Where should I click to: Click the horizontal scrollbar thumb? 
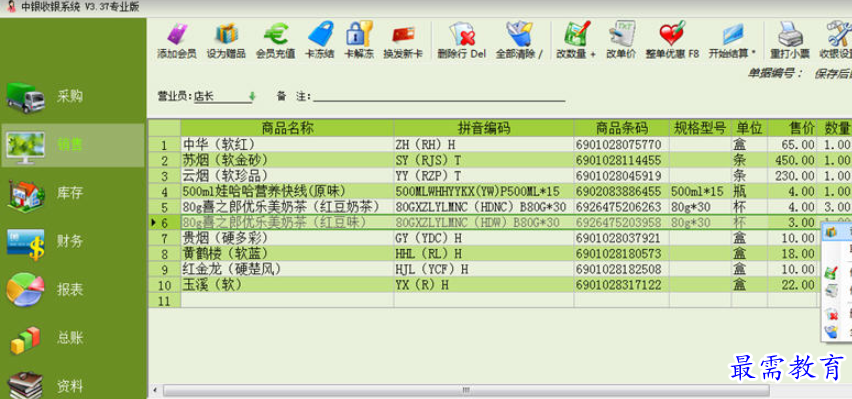click(x=466, y=390)
